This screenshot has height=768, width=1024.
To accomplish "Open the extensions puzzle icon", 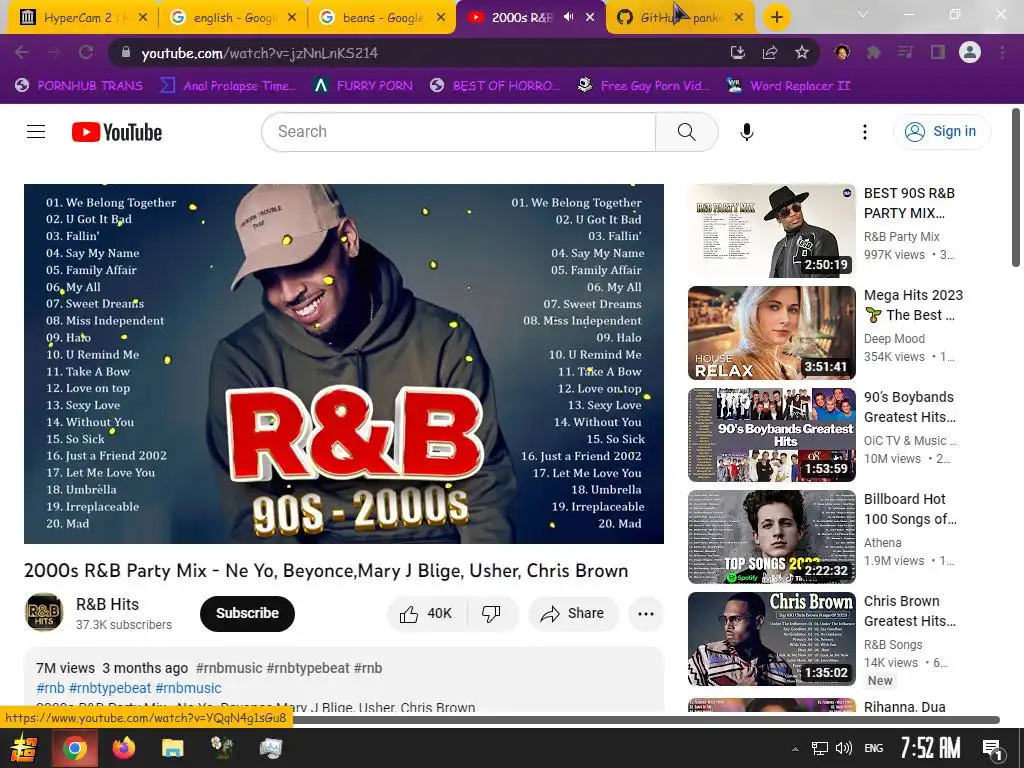I will click(x=874, y=52).
